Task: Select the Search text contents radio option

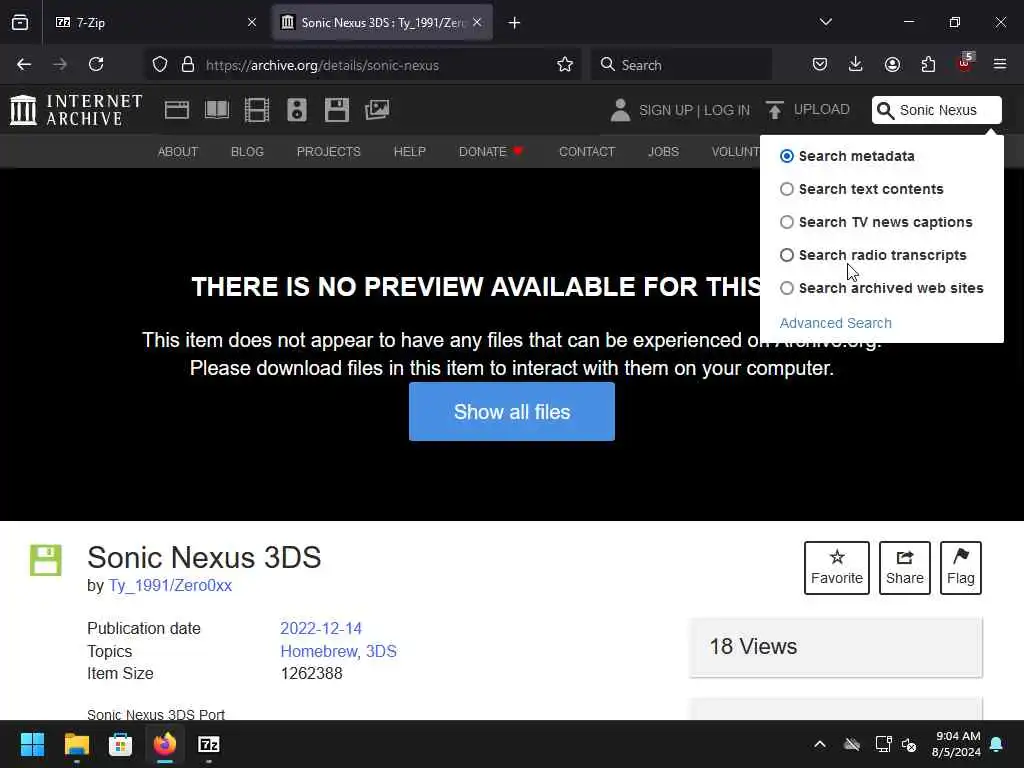Action: 787,189
